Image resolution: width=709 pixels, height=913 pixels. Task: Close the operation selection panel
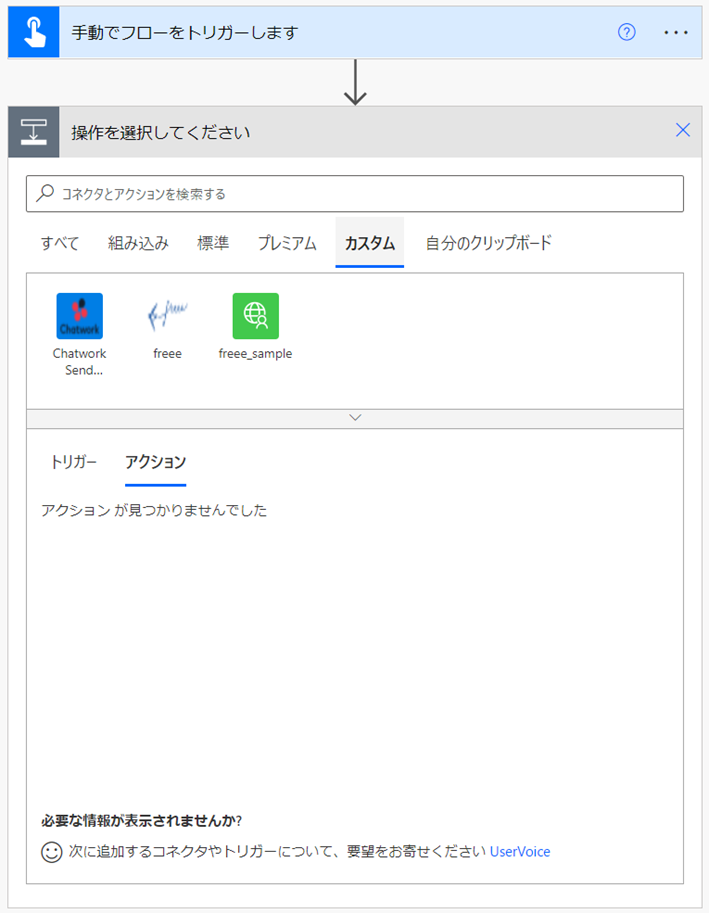(x=683, y=130)
